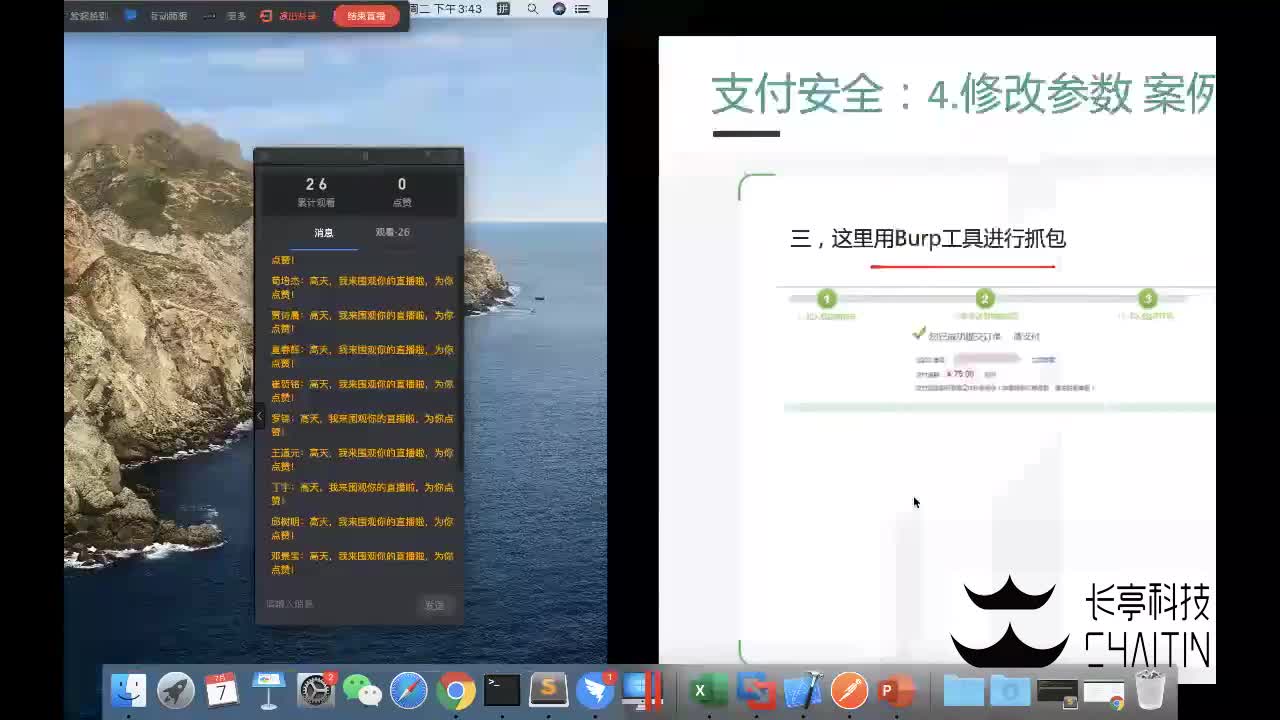The width and height of the screenshot is (1280, 720).
Task: Open VMware Fusion icon in dock
Action: (x=756, y=690)
